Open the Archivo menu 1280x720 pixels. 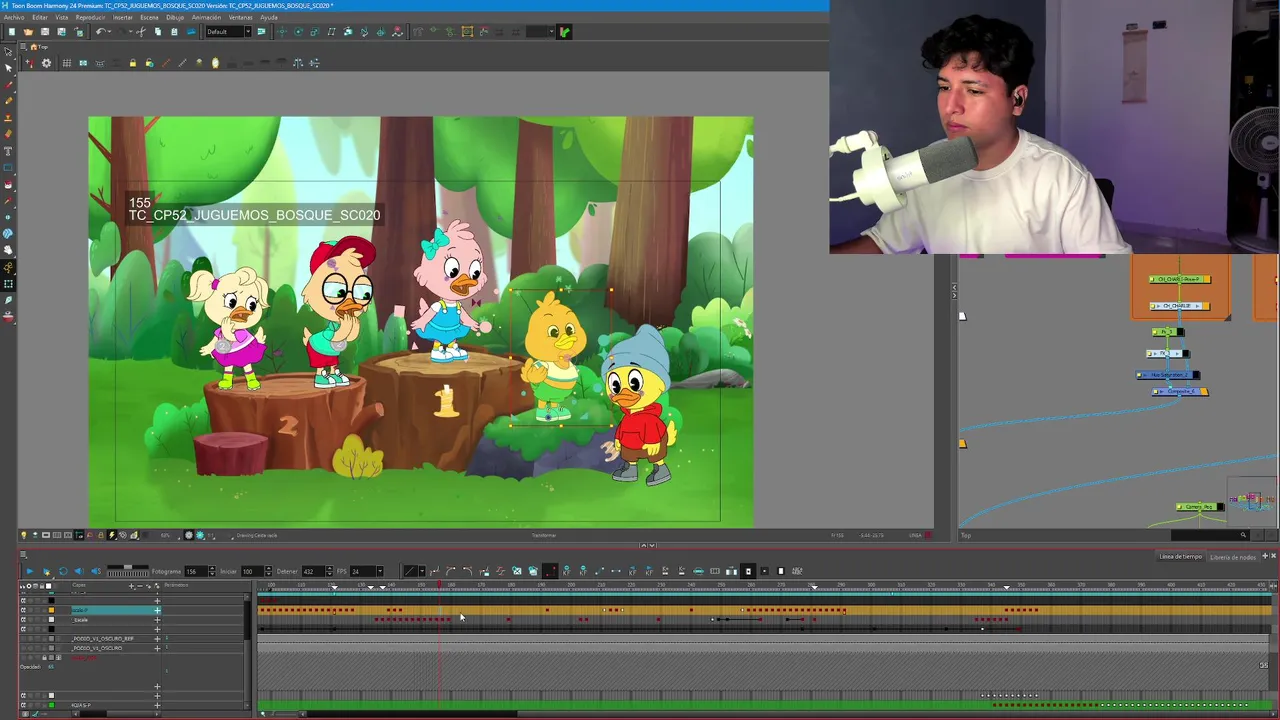(14, 17)
